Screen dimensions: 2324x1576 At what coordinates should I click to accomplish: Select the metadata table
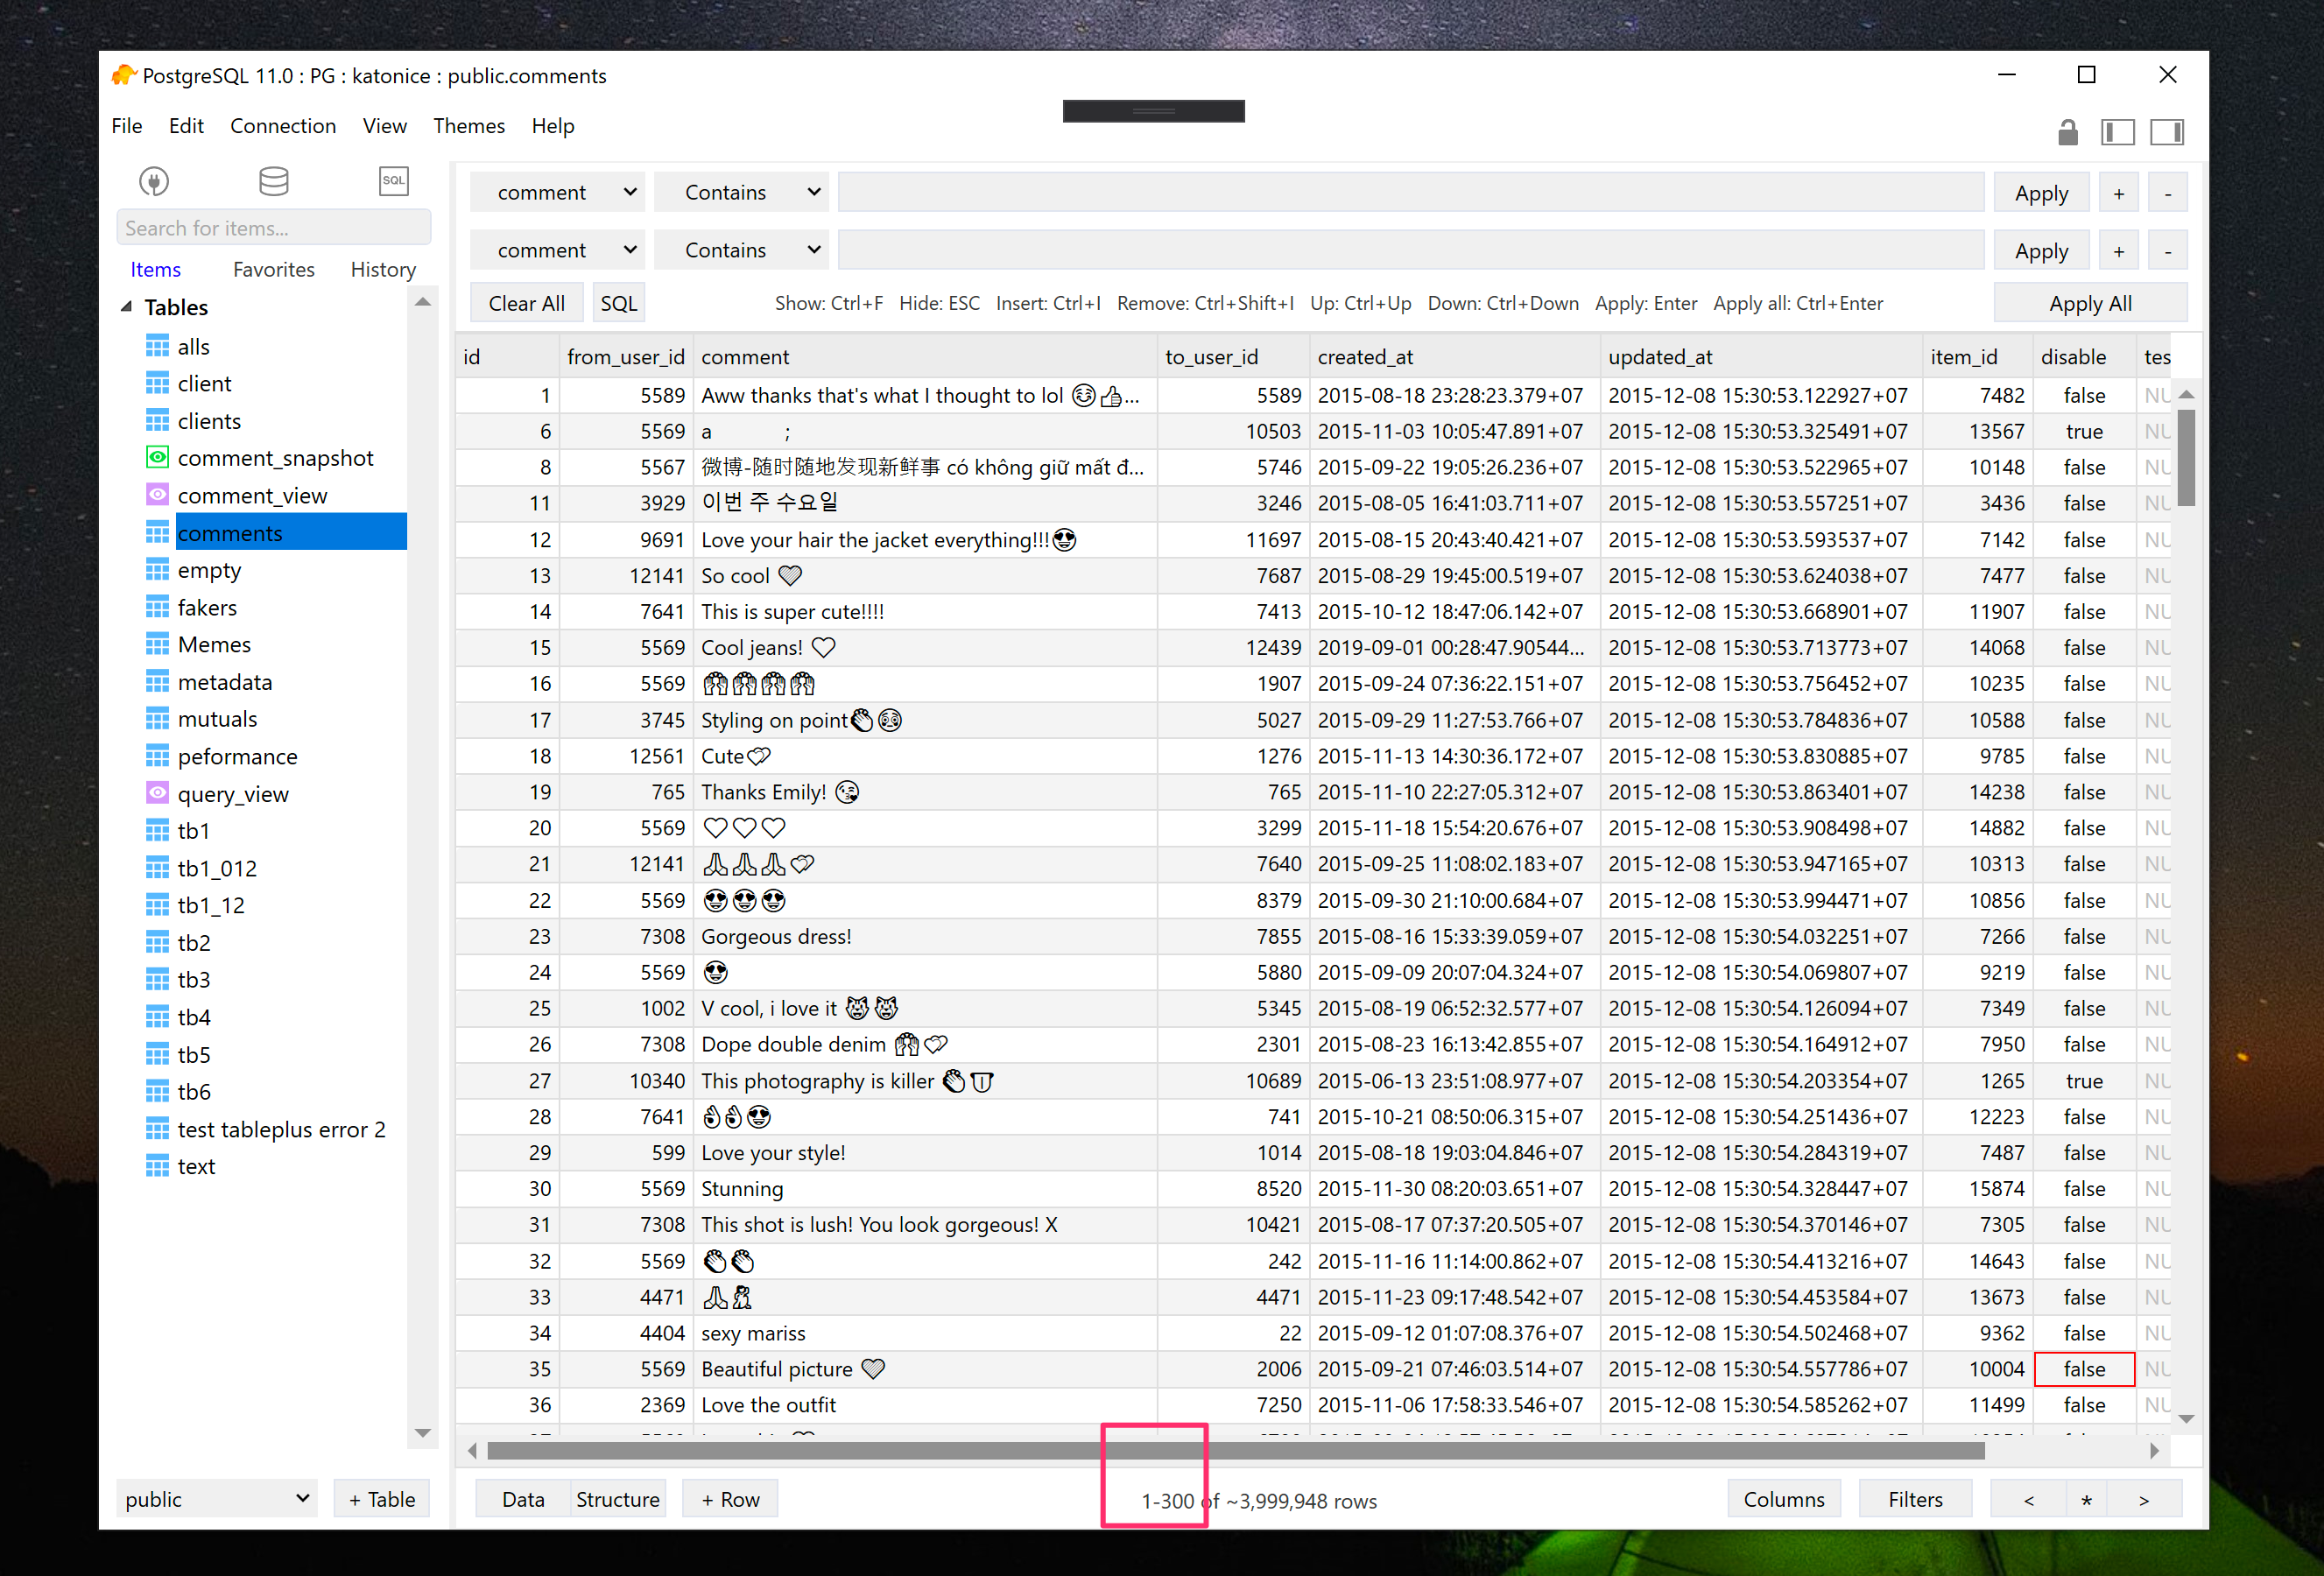[224, 681]
